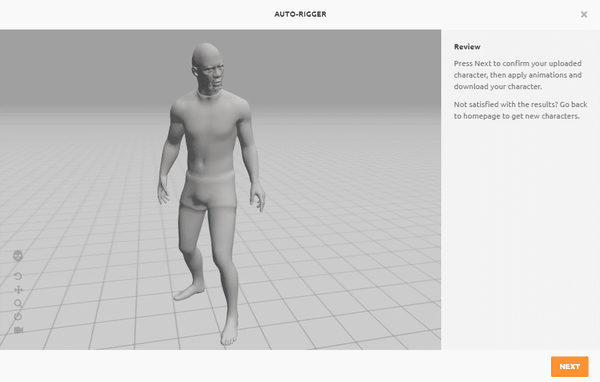This screenshot has height=382, width=600.
Task: Click the character's head in the viewport
Action: (x=208, y=67)
